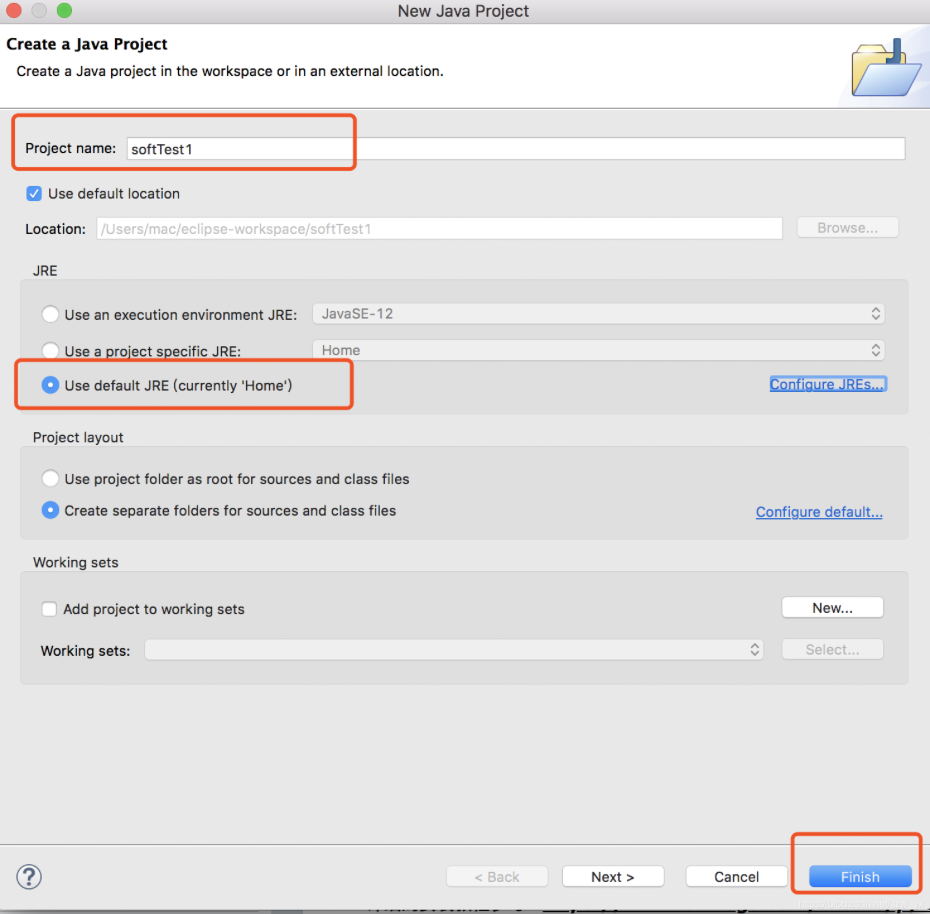Enable Add project to working sets
The image size is (930, 914).
[x=49, y=609]
